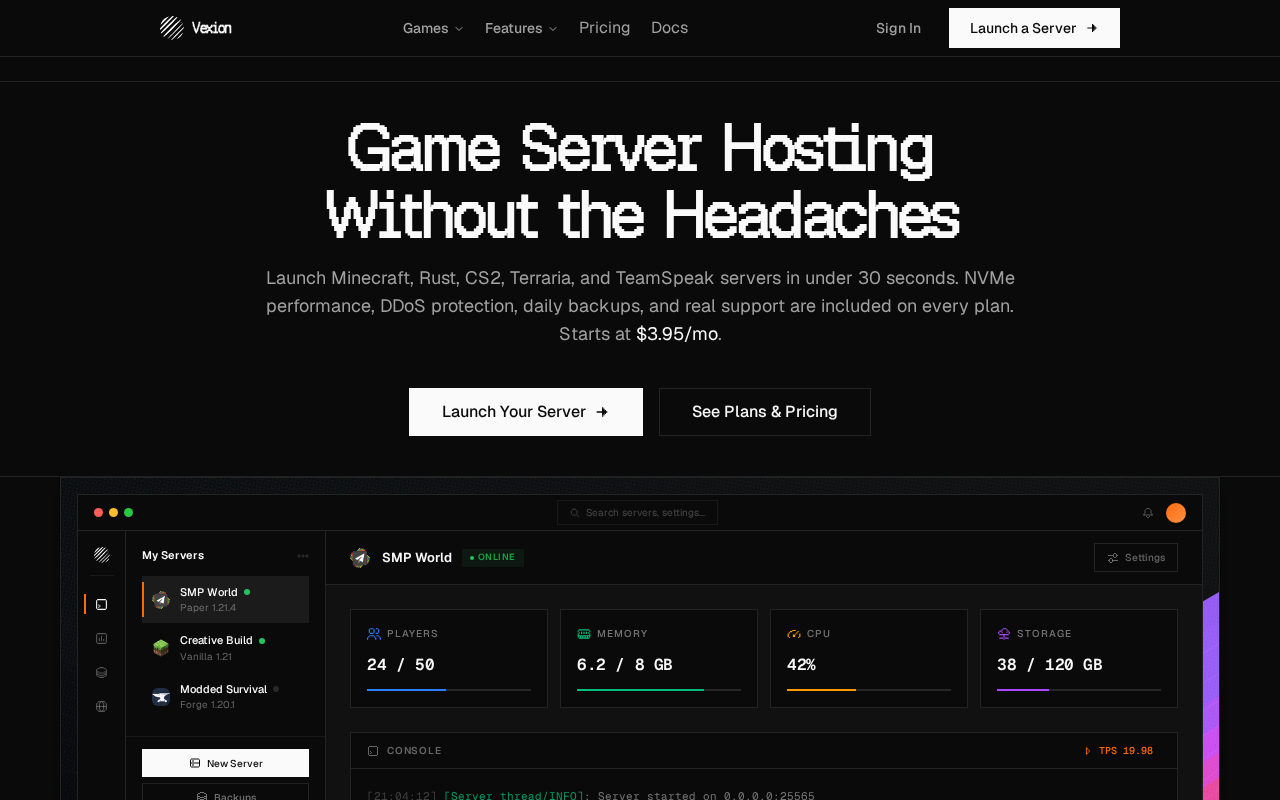Click the Launch a Server button in the navbar
Screen dimensions: 1280x800
(x=1034, y=28)
